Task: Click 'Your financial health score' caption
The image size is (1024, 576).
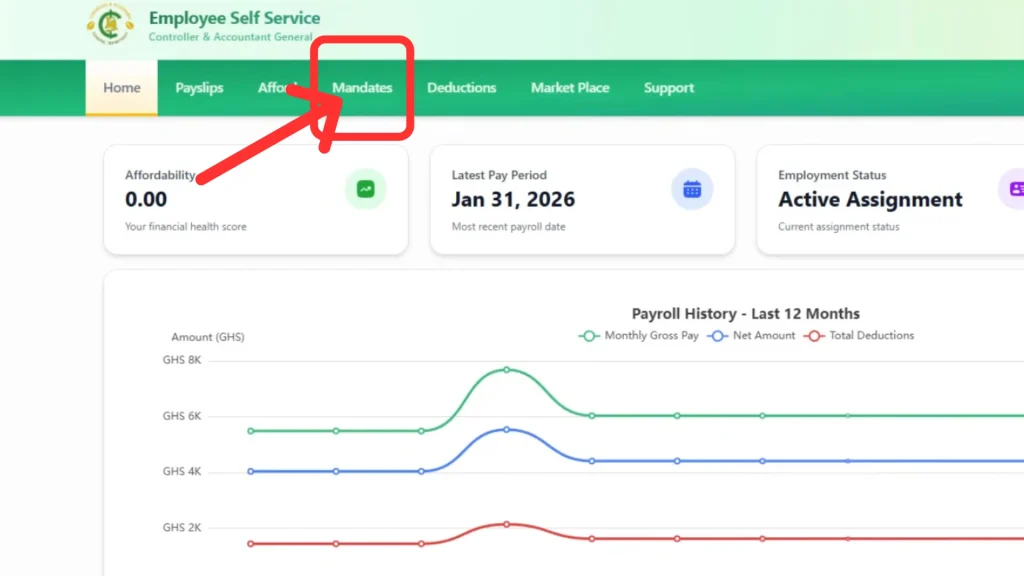Action: pyautogui.click(x=186, y=227)
